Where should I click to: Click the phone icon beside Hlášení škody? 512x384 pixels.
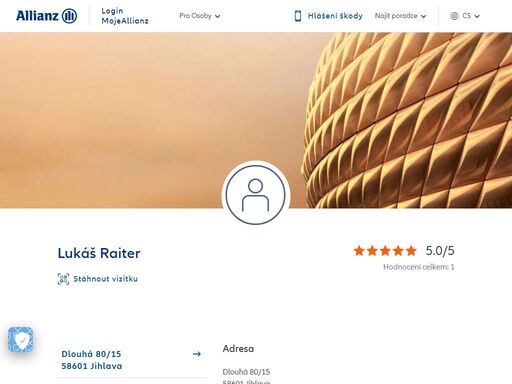(x=298, y=16)
